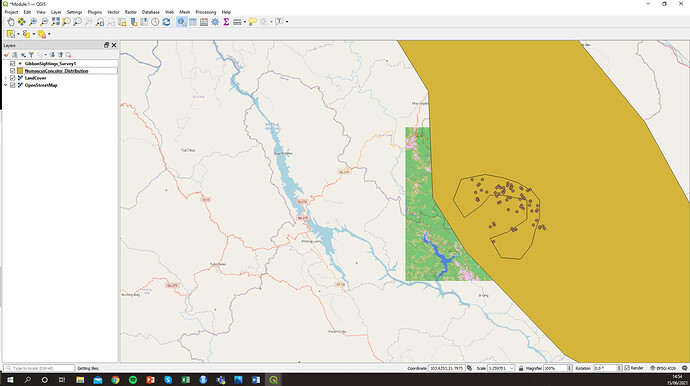
Task: Uncheck the LandCover layer checkbox
Action: click(x=13, y=78)
